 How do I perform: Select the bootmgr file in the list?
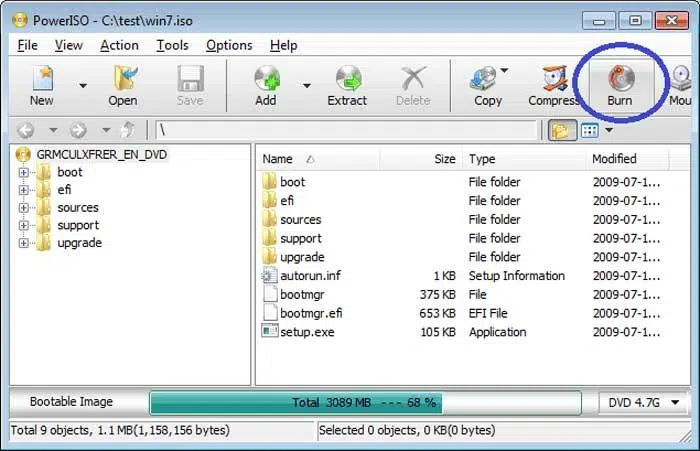[302, 295]
